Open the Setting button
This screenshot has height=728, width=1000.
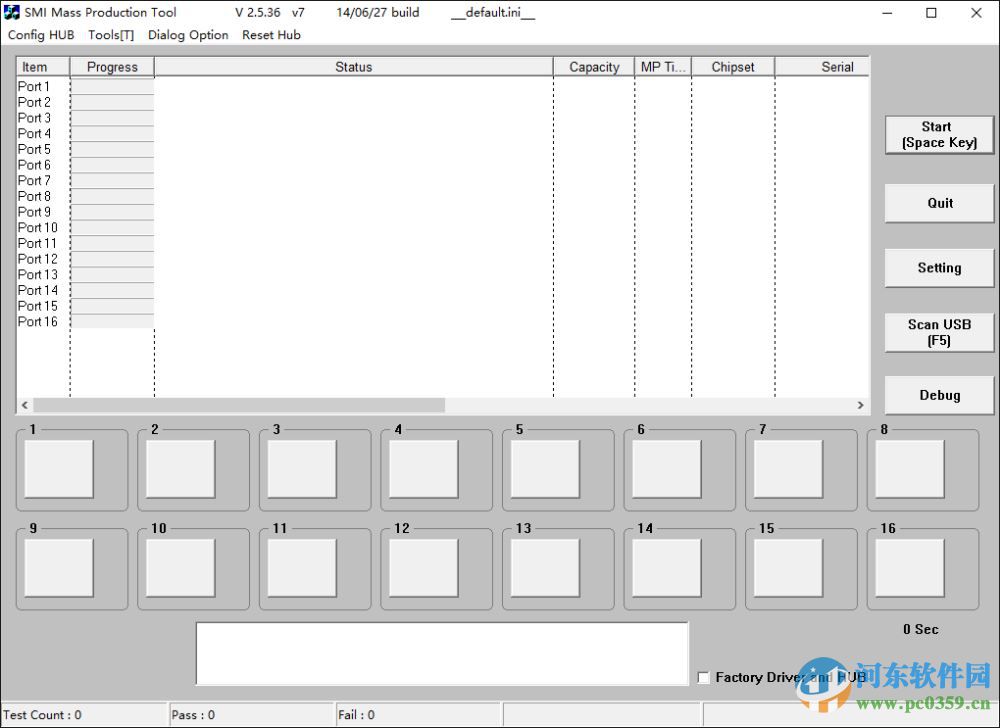coord(939,268)
